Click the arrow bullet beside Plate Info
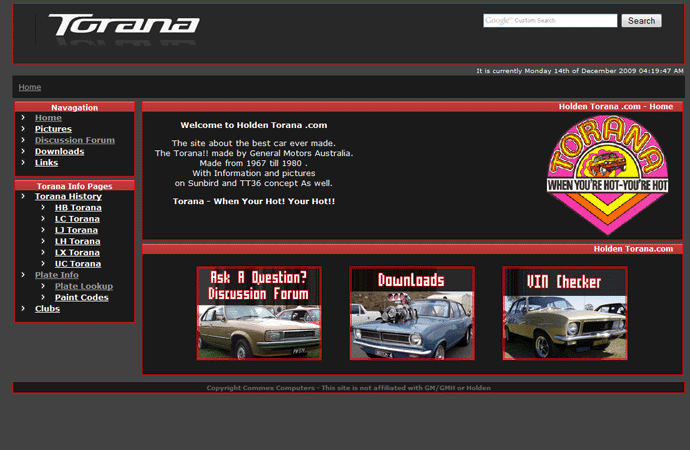The width and height of the screenshot is (690, 450). tap(23, 274)
